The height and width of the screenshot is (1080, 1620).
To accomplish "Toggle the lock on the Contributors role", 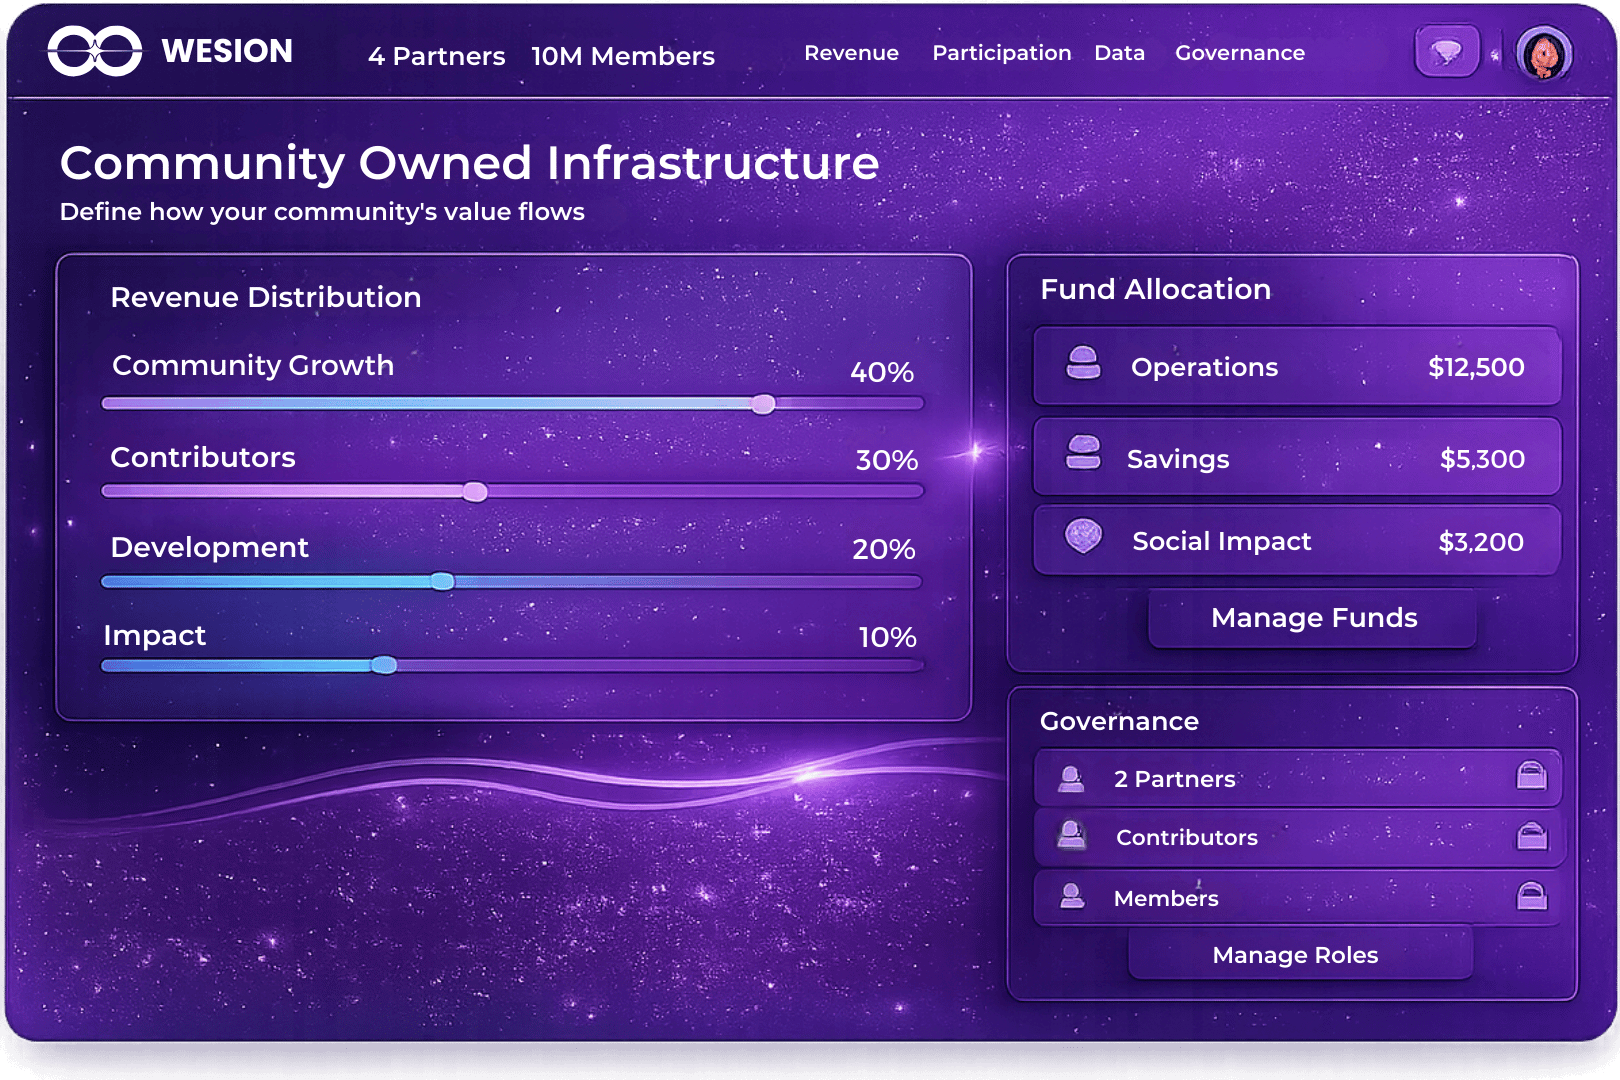I will click(1530, 837).
